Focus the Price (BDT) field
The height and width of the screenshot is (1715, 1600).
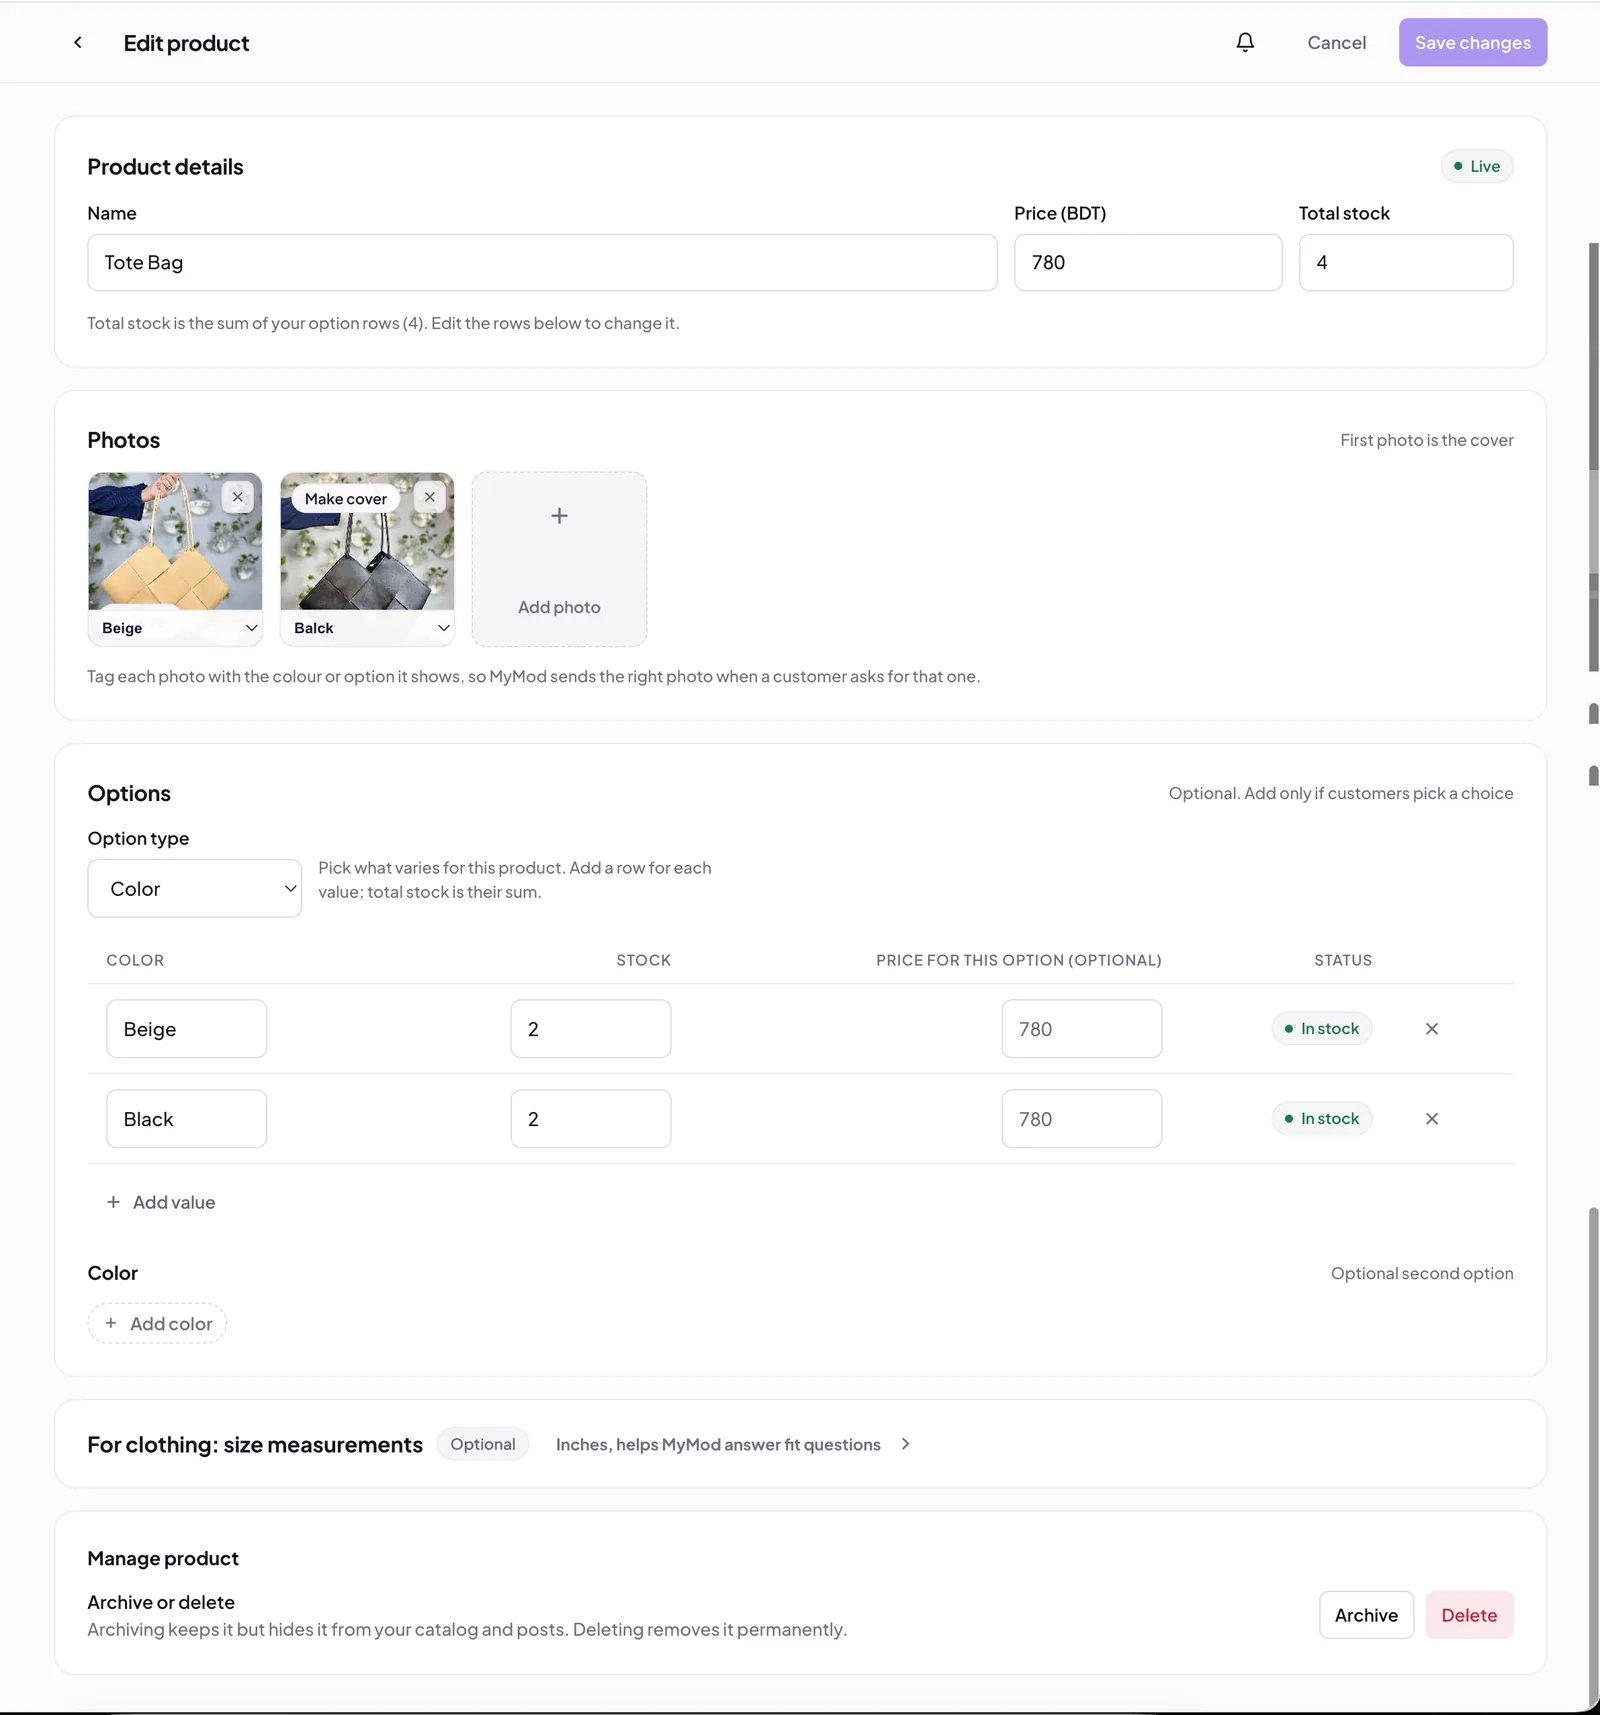pyautogui.click(x=1148, y=263)
